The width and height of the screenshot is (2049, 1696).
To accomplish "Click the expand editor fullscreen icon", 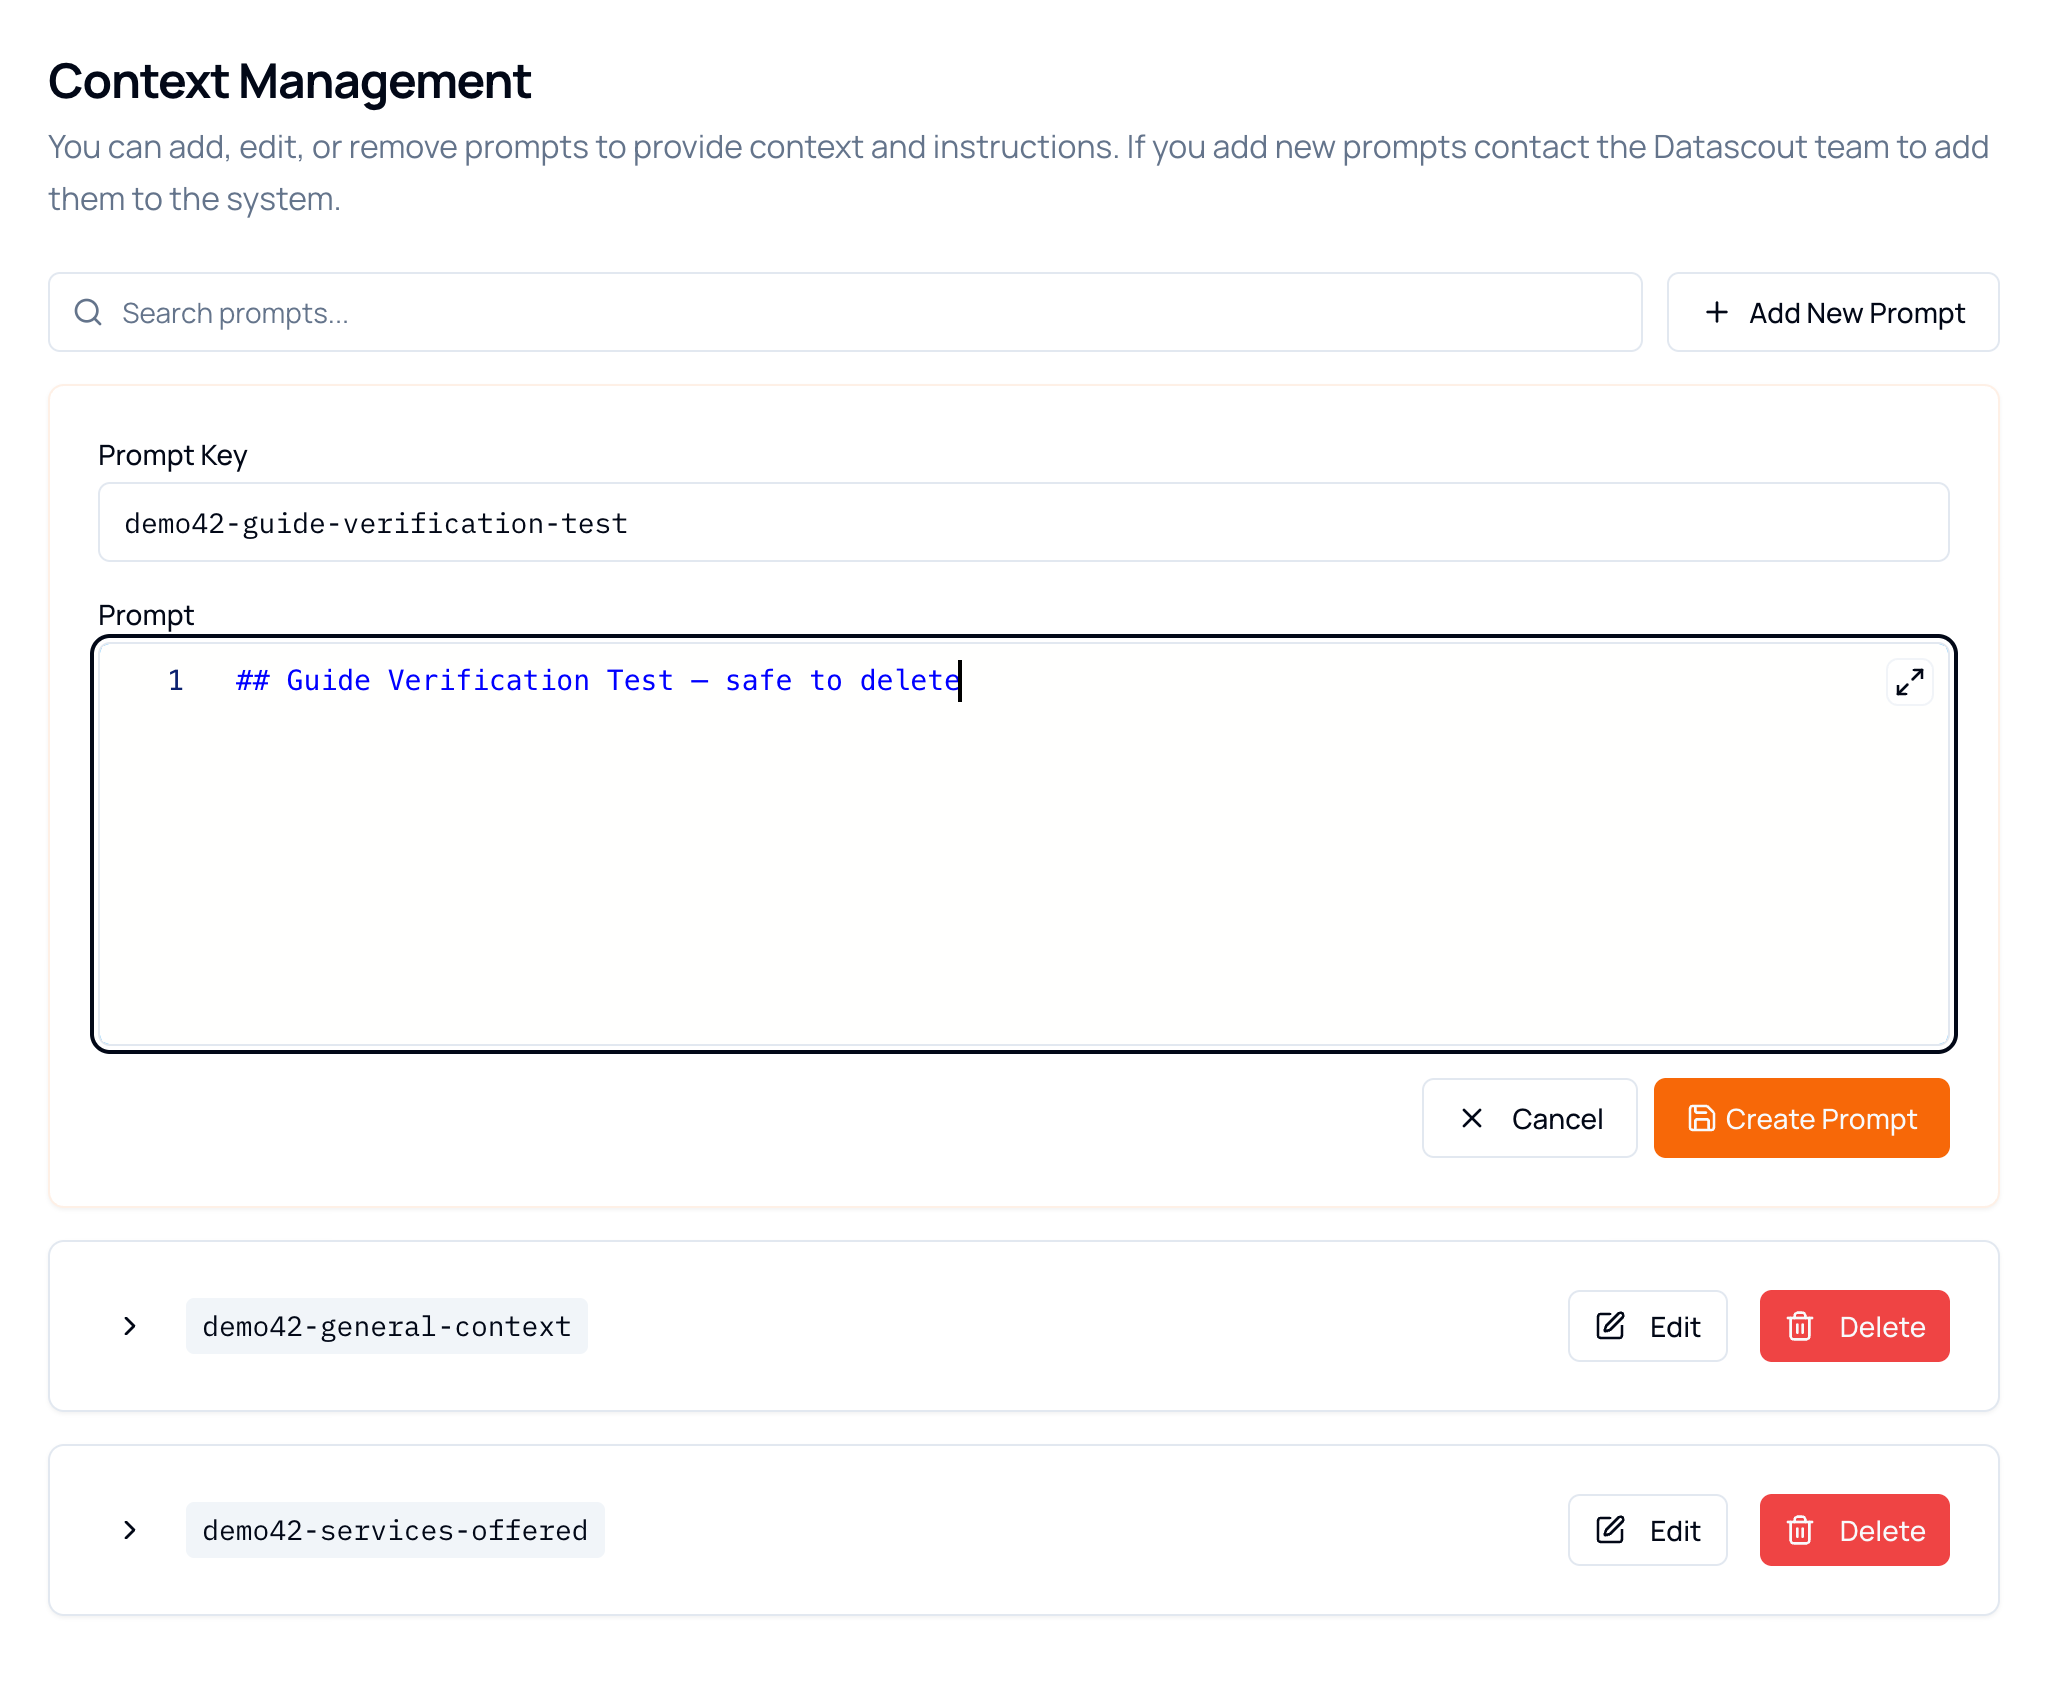I will tap(1909, 682).
